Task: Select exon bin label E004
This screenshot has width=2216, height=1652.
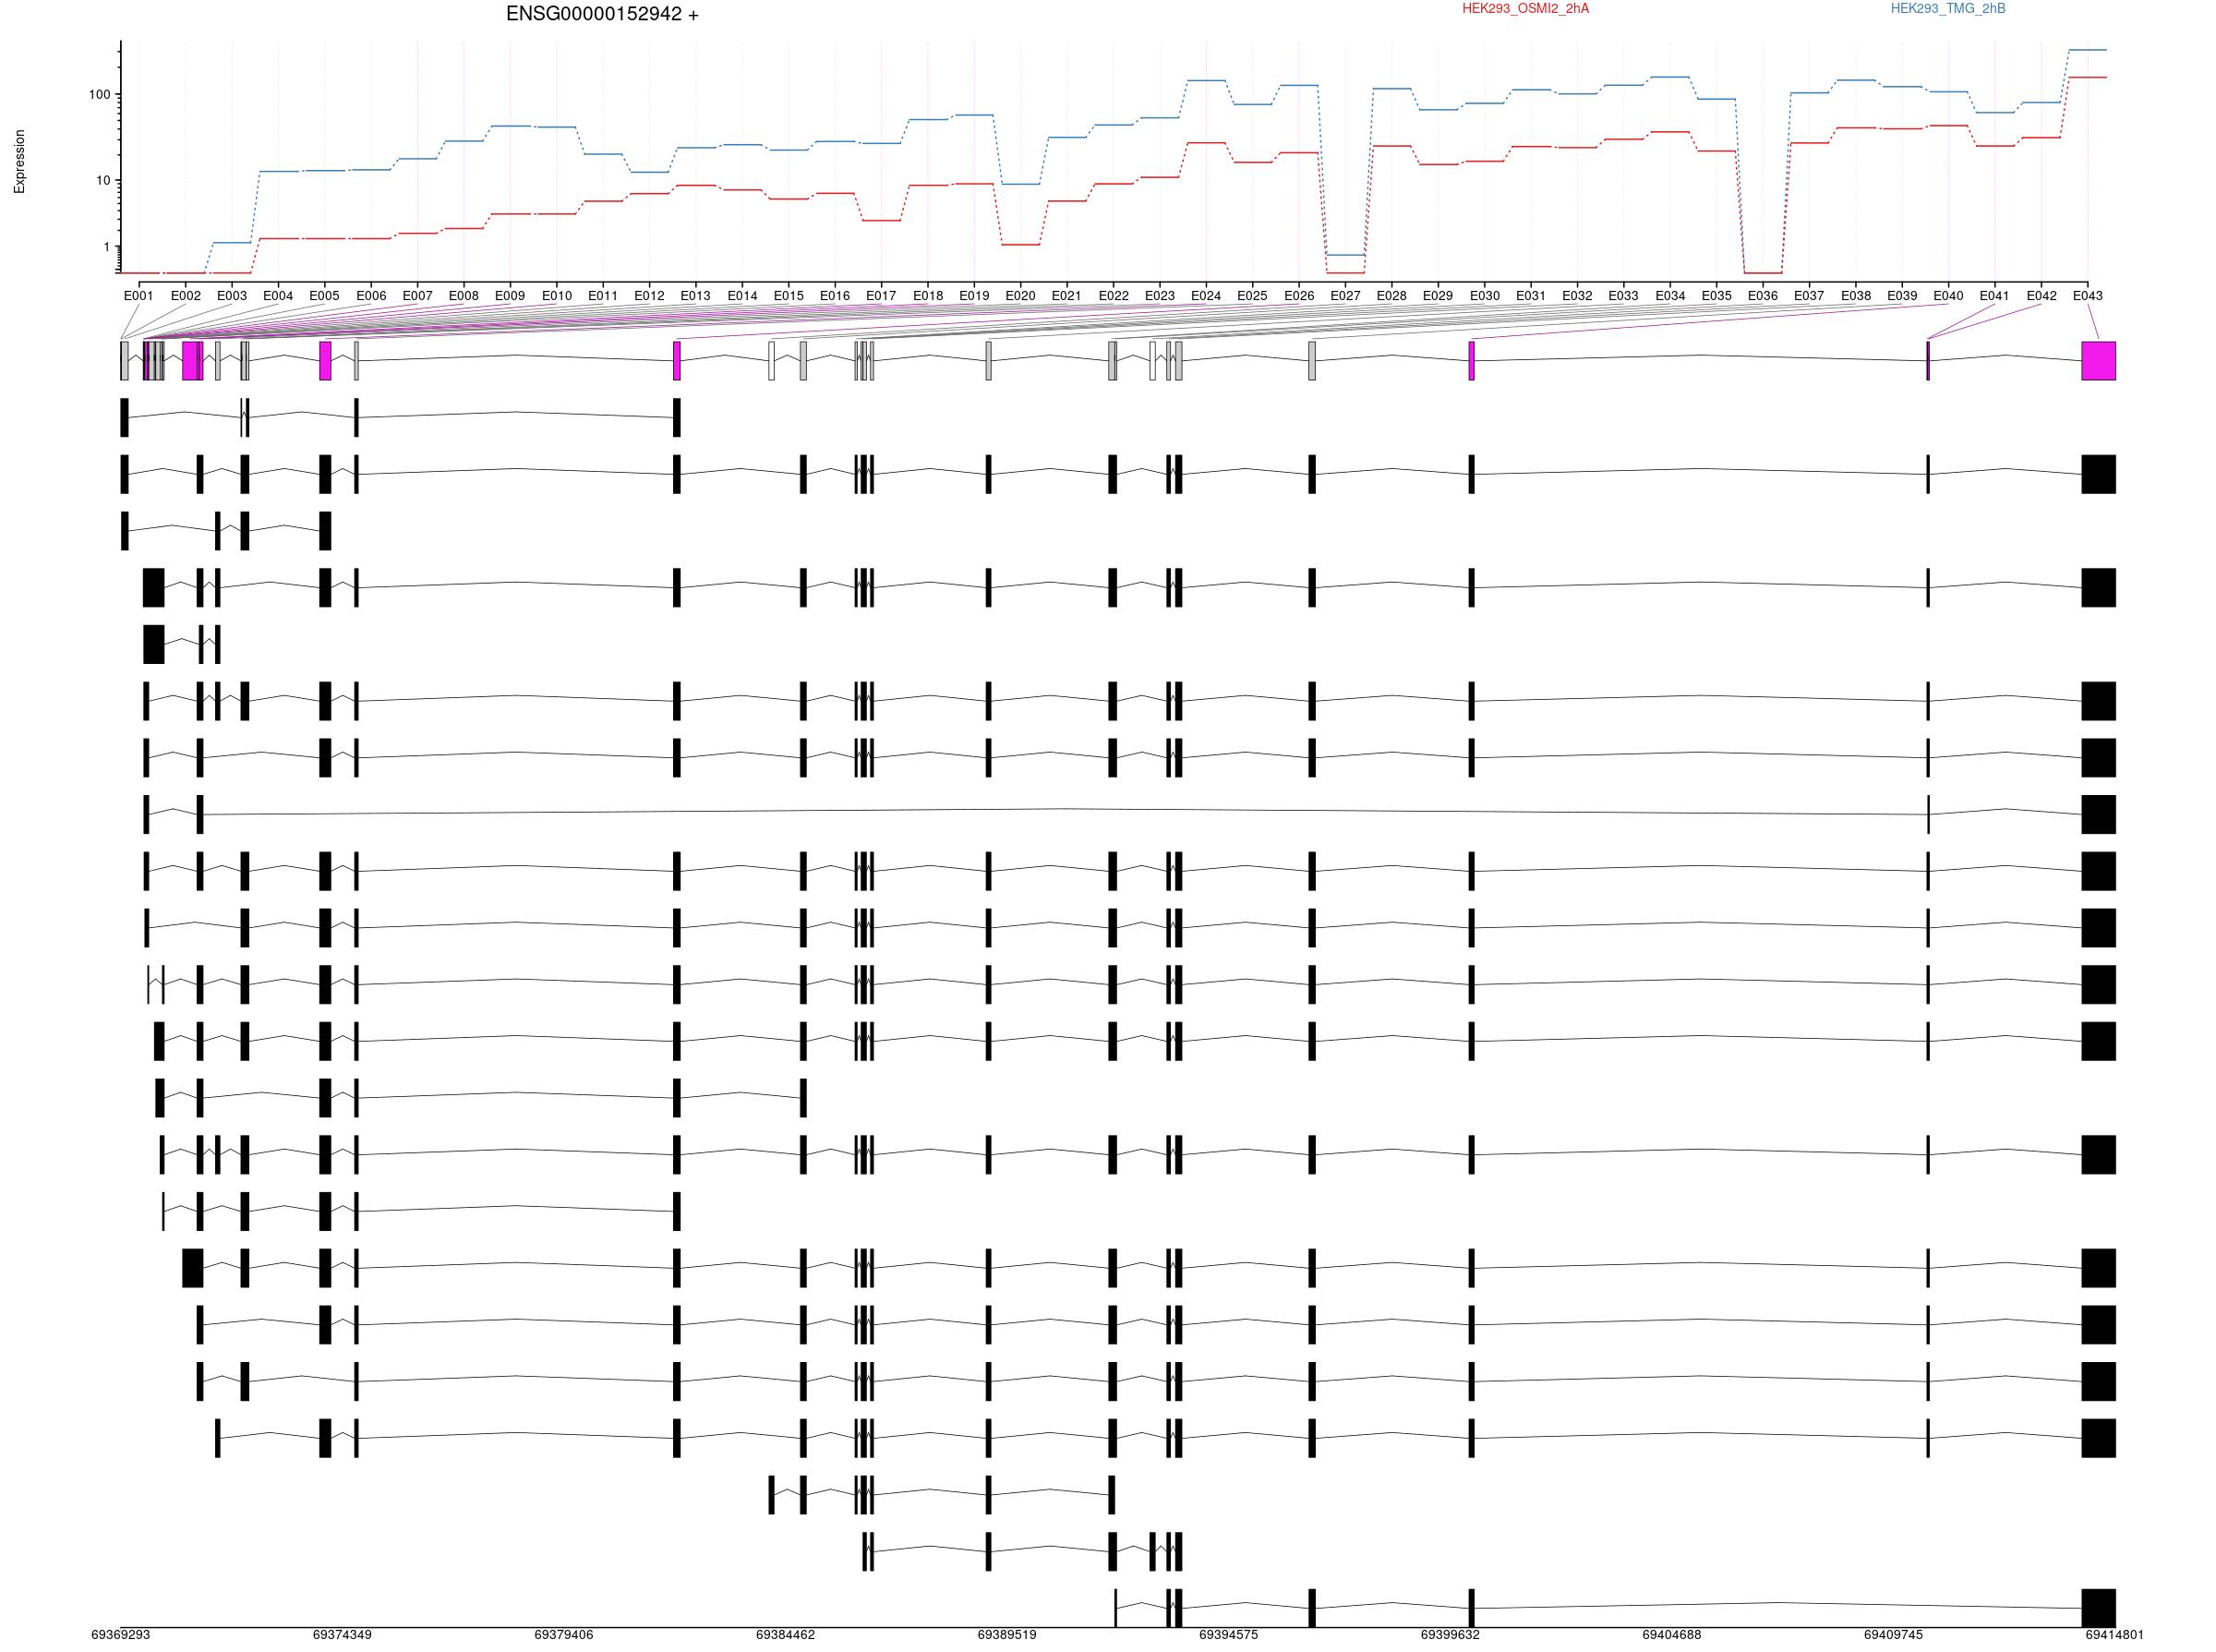Action: [278, 296]
